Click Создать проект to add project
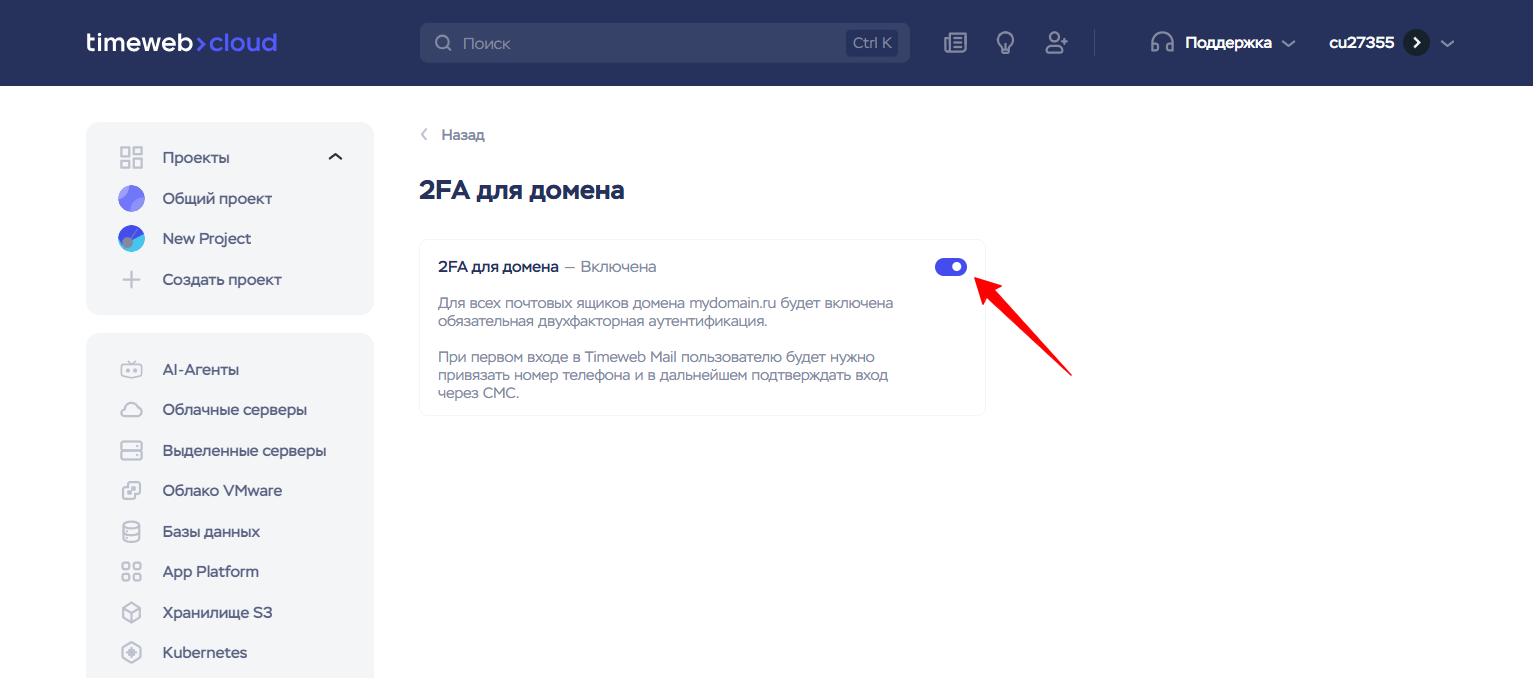Image resolution: width=1533 pixels, height=678 pixels. [x=222, y=280]
